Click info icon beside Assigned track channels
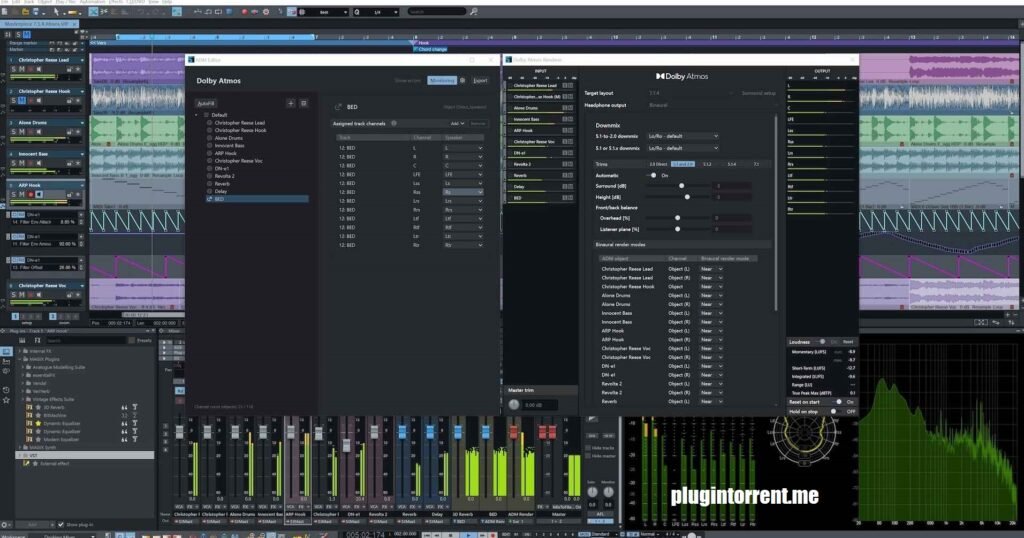 (394, 123)
